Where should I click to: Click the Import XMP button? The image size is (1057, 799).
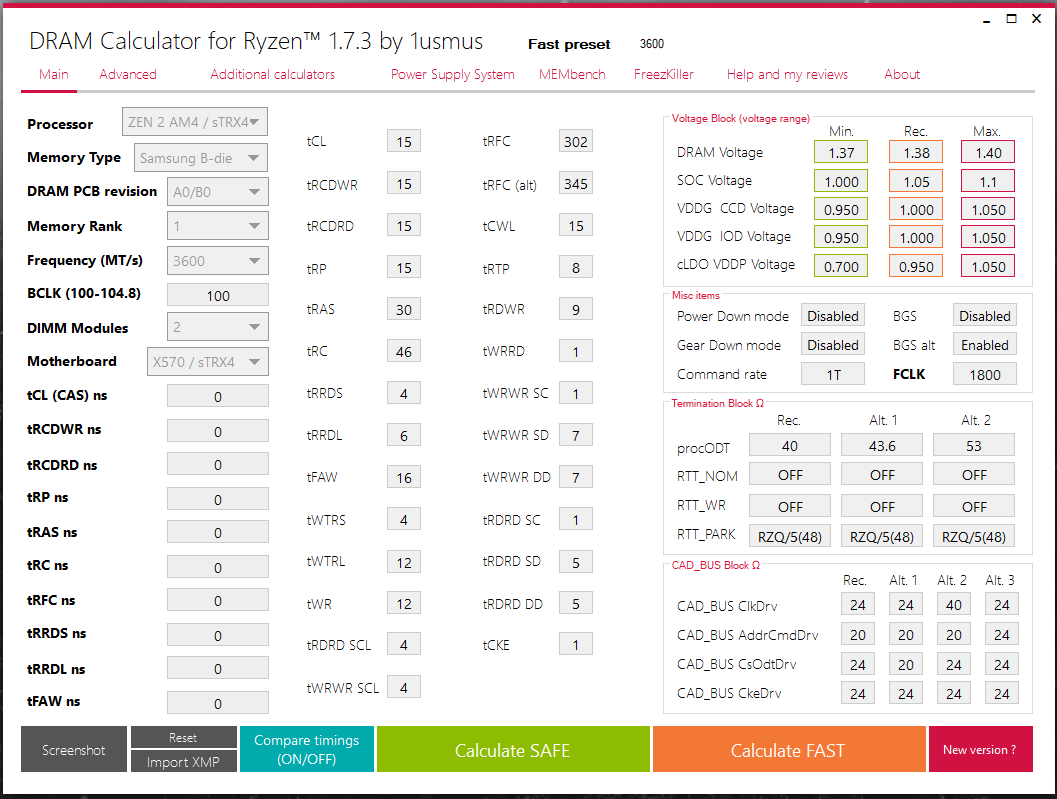pos(183,761)
